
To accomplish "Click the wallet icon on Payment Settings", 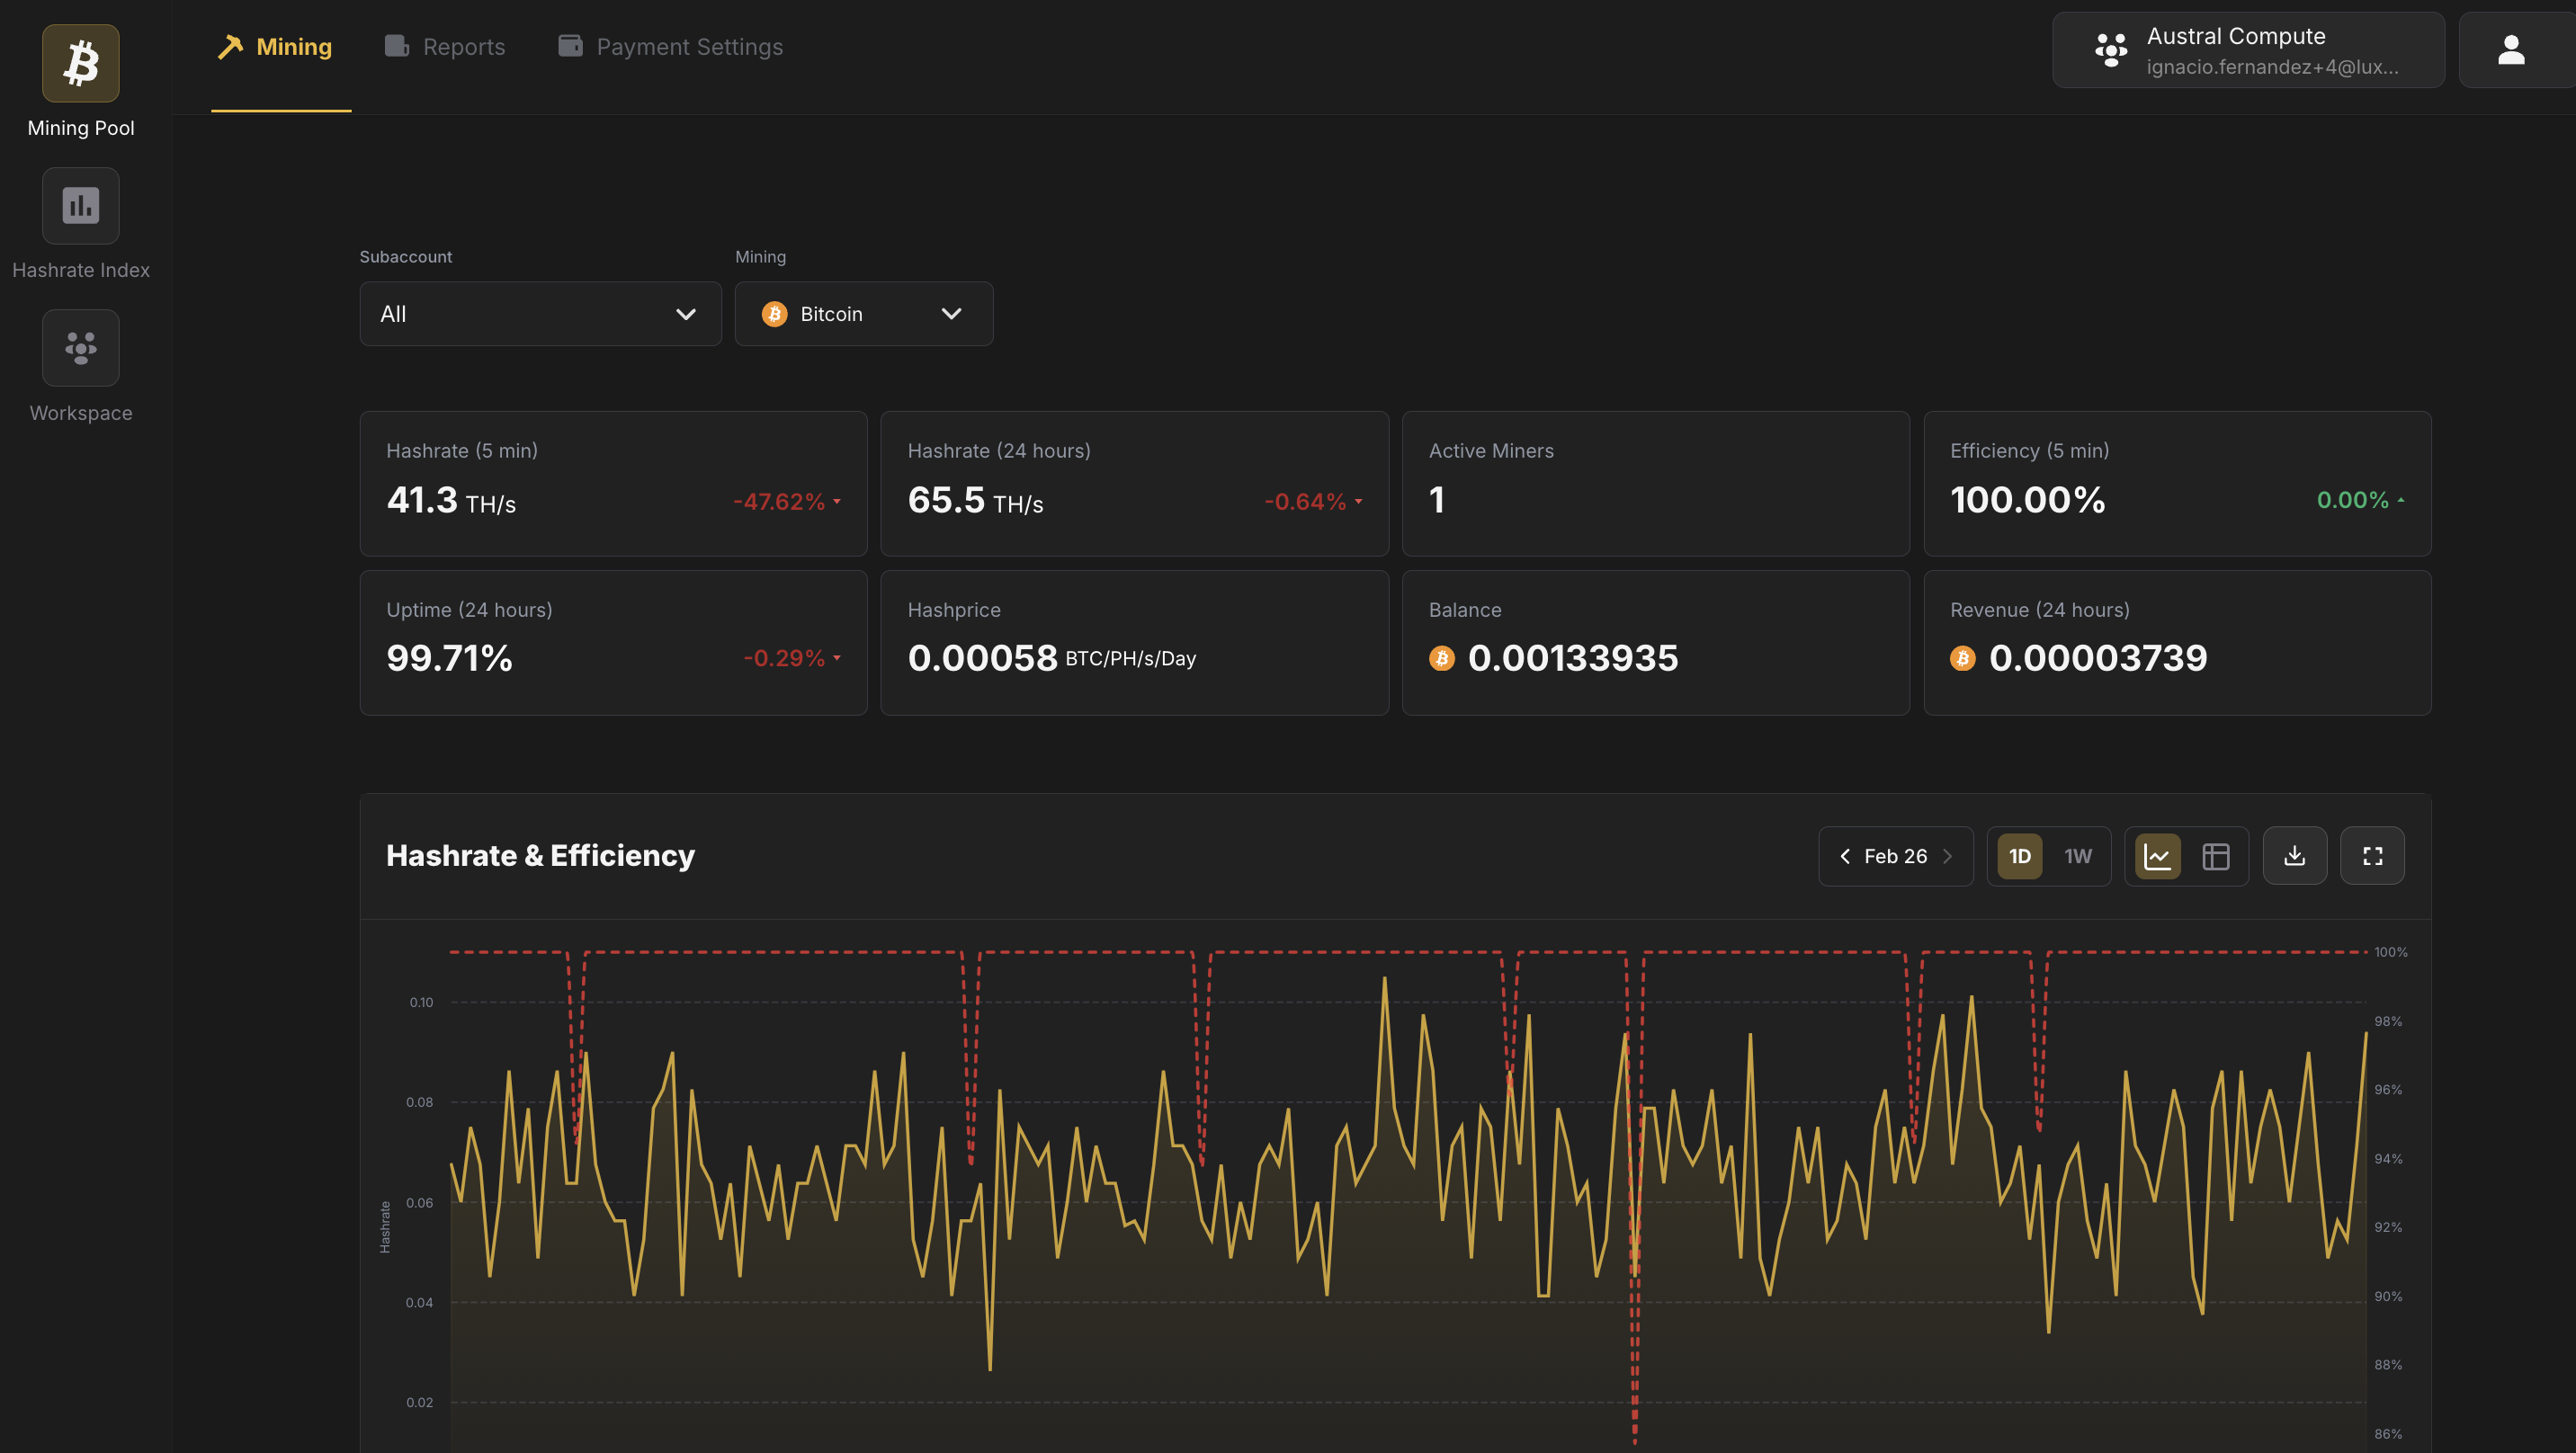I will click(x=570, y=45).
